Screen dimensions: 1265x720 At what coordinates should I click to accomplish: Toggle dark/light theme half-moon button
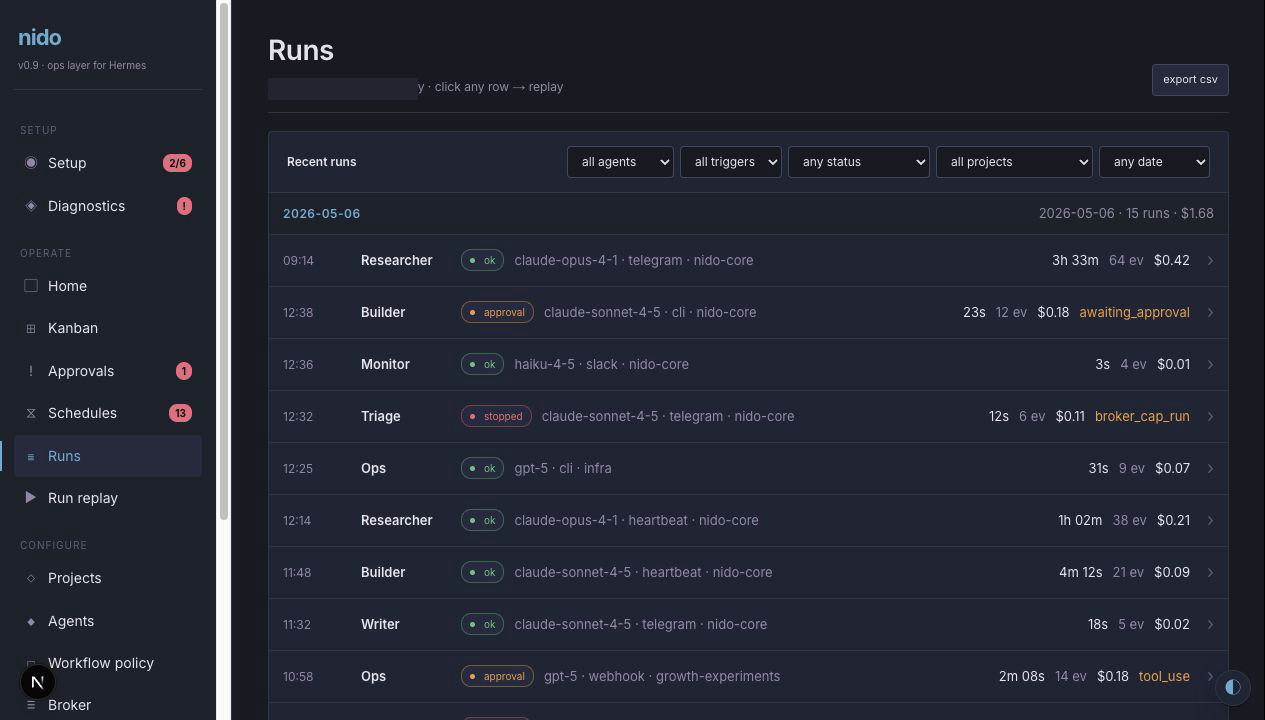(1233, 687)
